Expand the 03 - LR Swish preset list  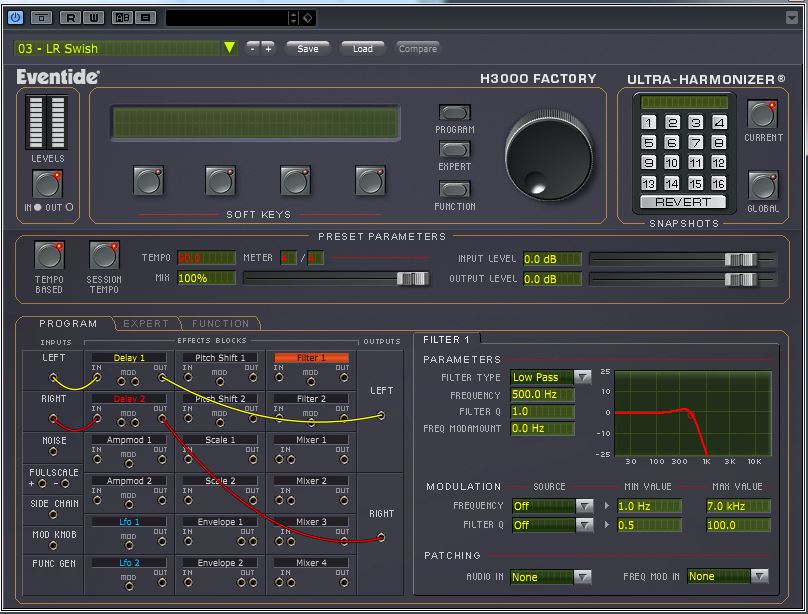point(229,48)
